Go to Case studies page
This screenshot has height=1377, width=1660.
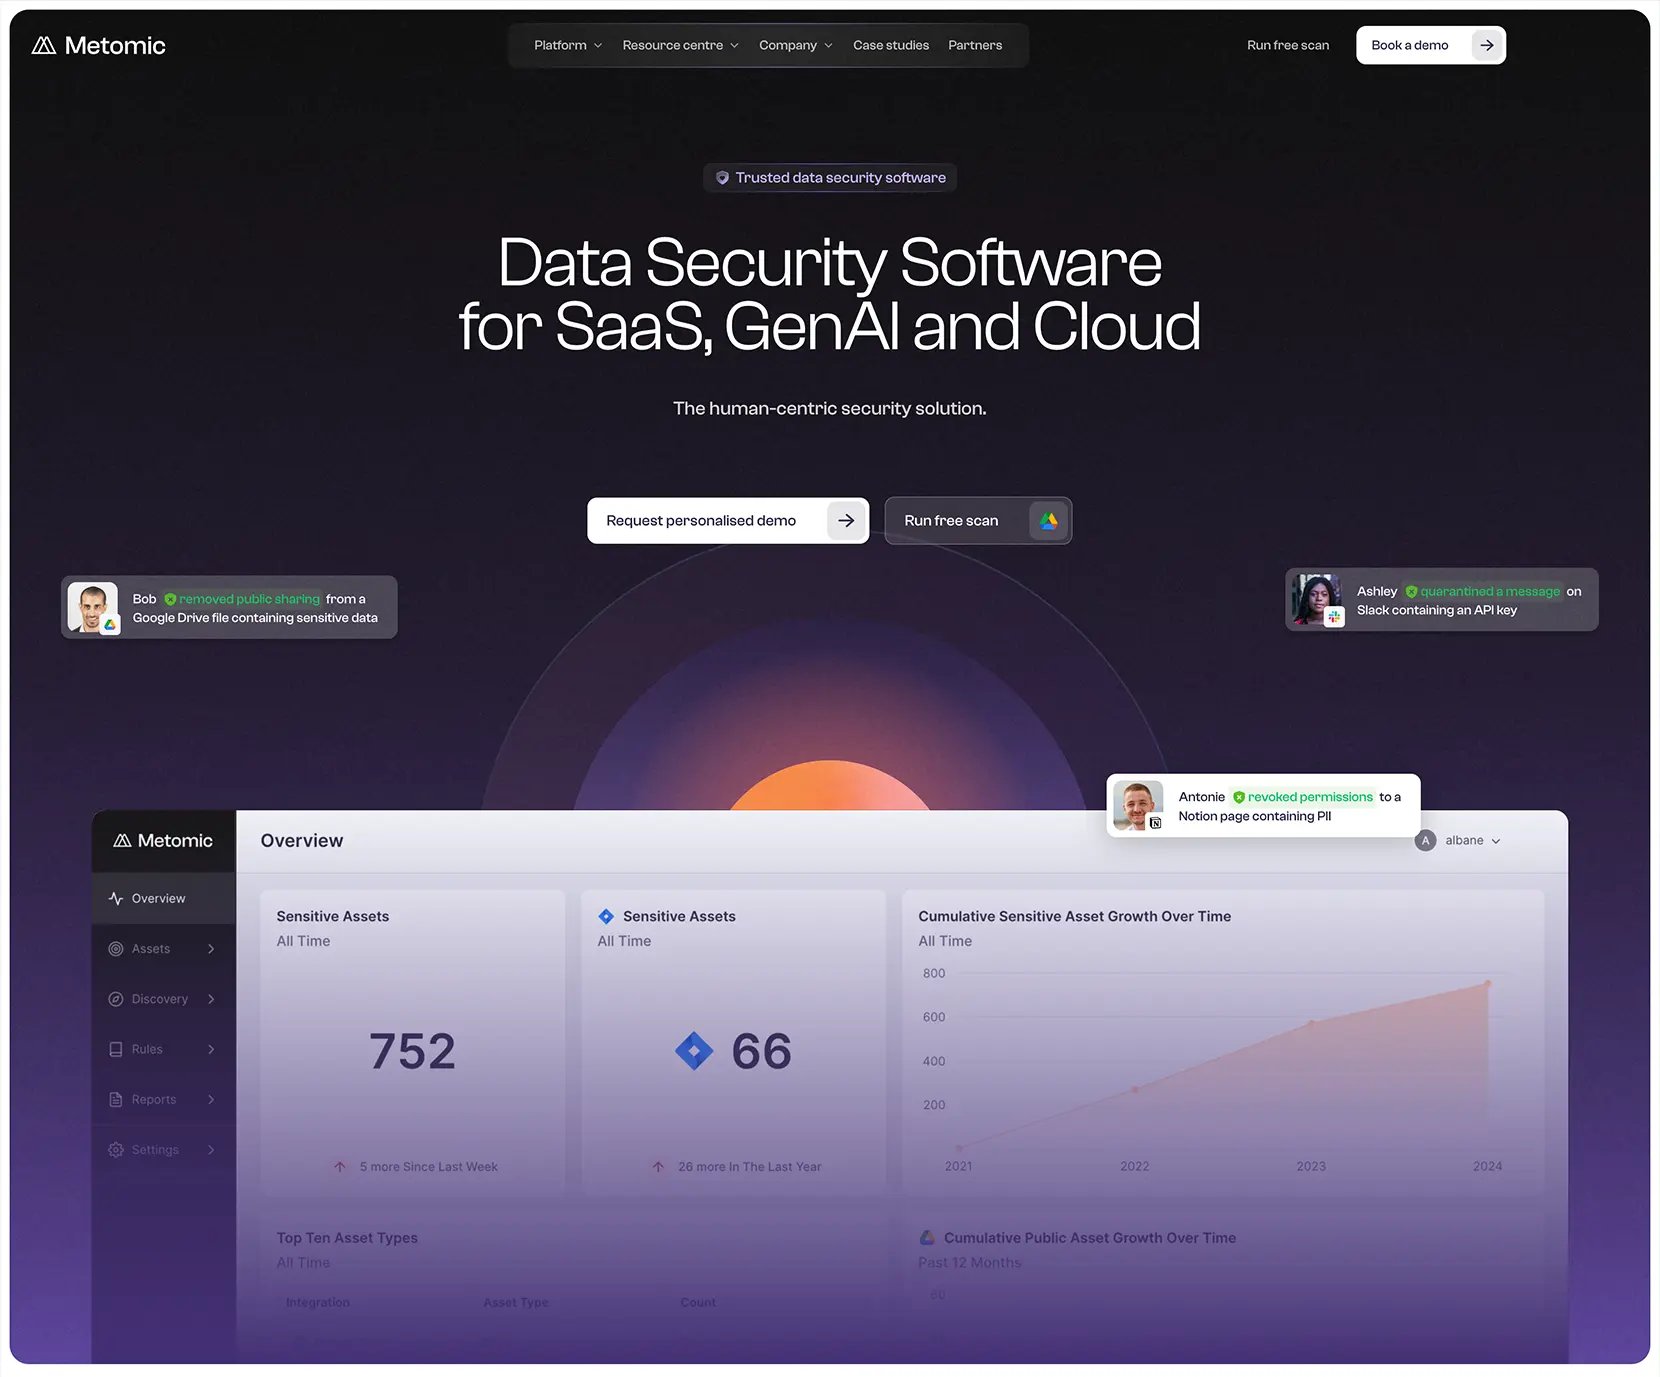tap(891, 45)
